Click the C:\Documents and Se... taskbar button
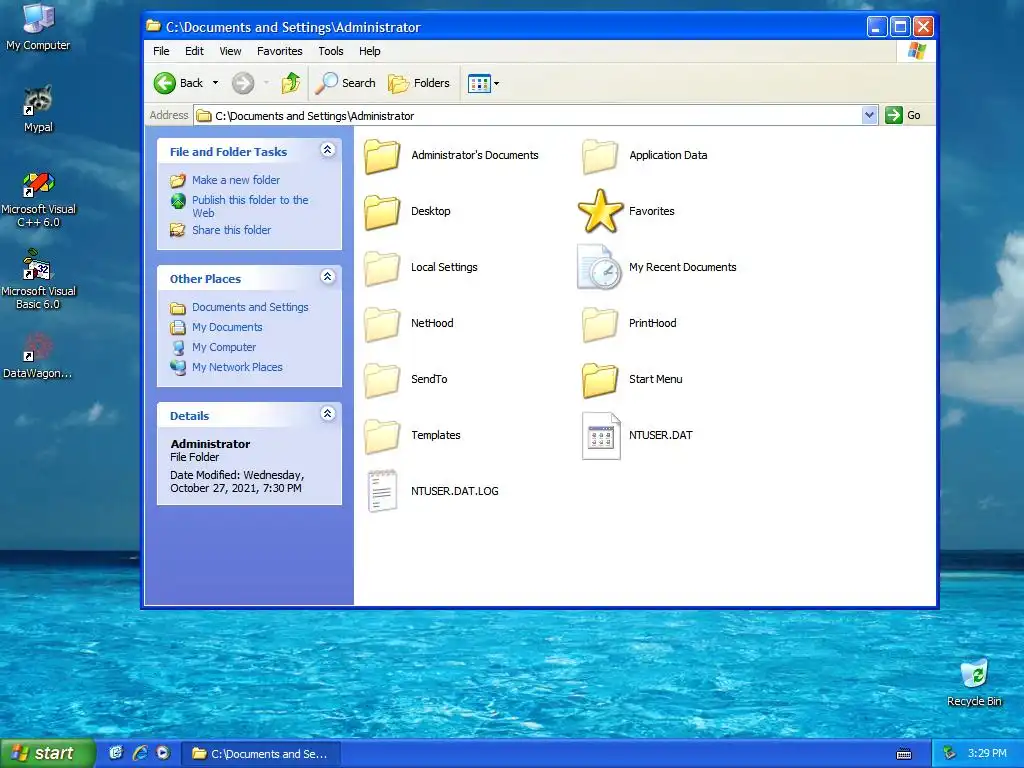The height and width of the screenshot is (768, 1024). [x=261, y=754]
